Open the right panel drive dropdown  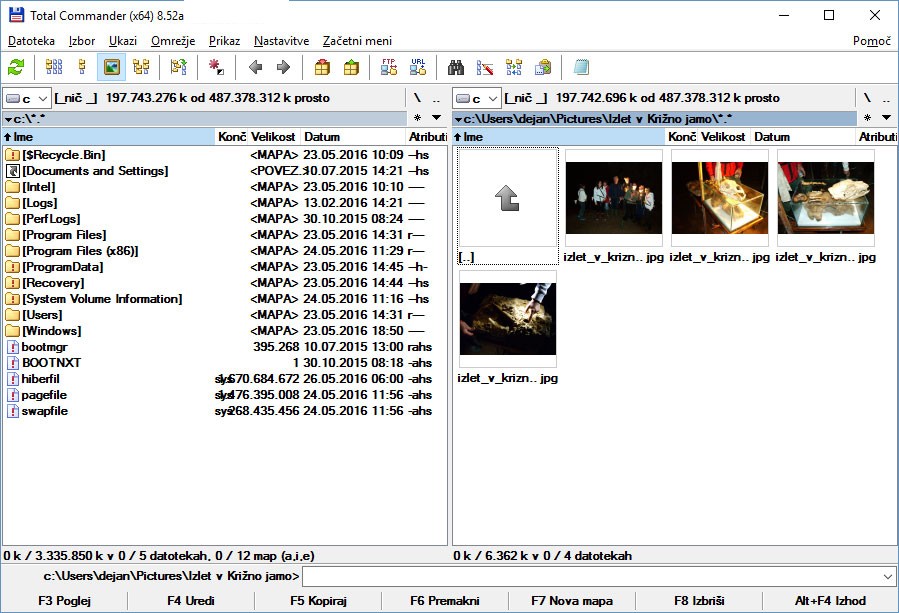pos(476,98)
